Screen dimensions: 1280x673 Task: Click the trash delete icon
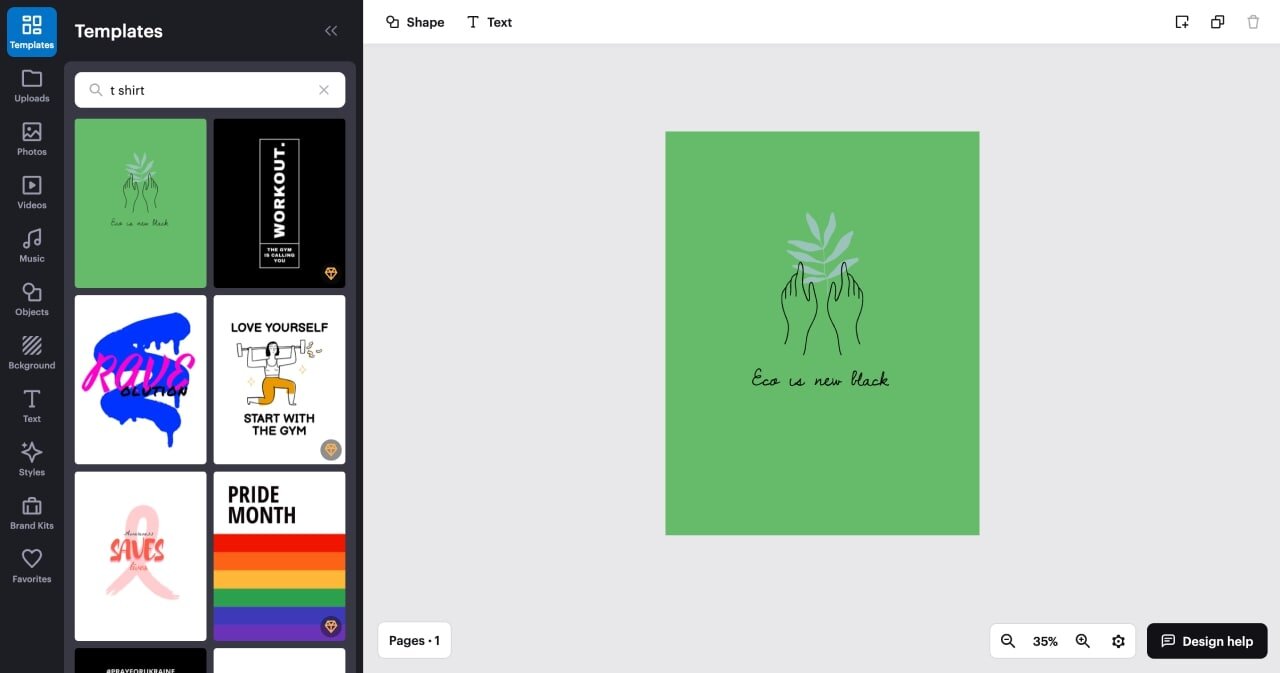[x=1253, y=22]
